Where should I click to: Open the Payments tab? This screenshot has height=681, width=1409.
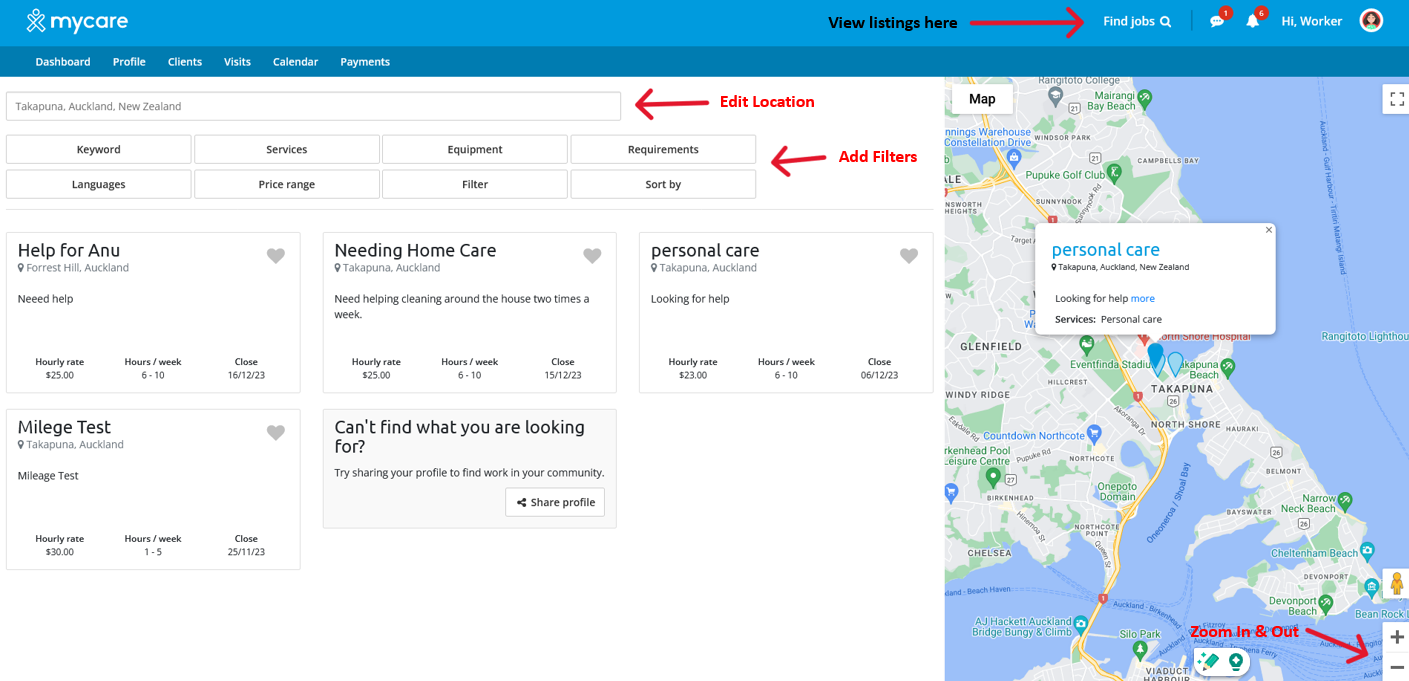point(365,62)
